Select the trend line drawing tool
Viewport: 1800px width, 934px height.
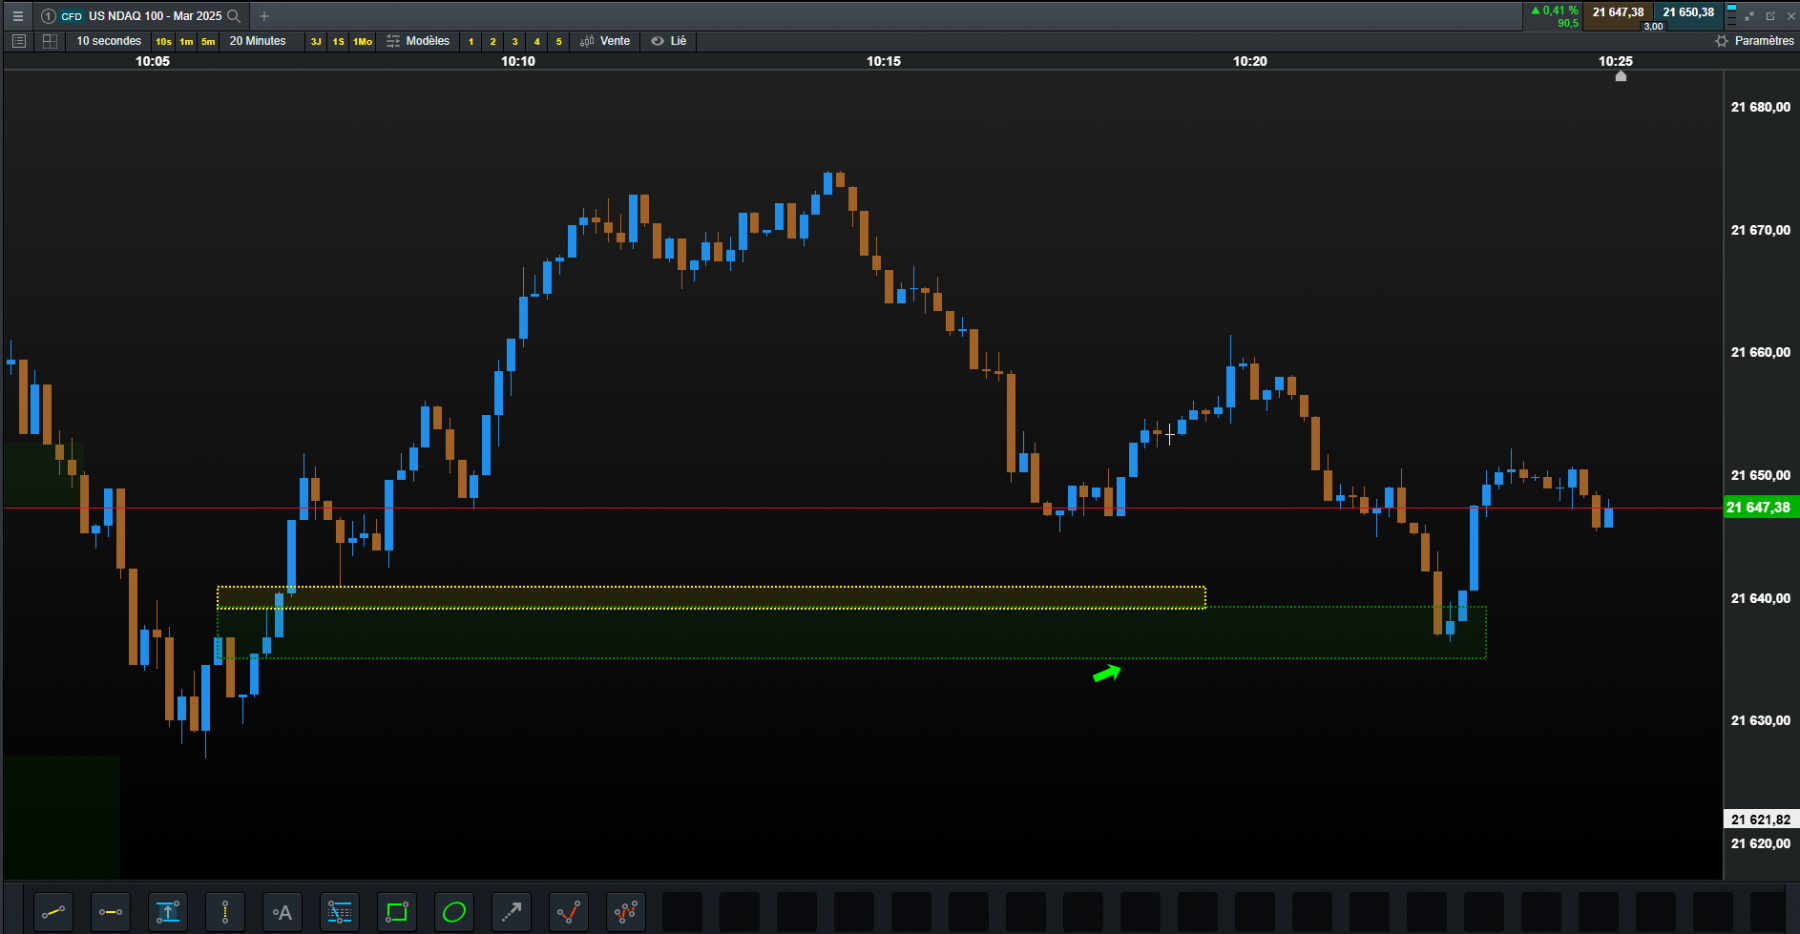coord(53,912)
